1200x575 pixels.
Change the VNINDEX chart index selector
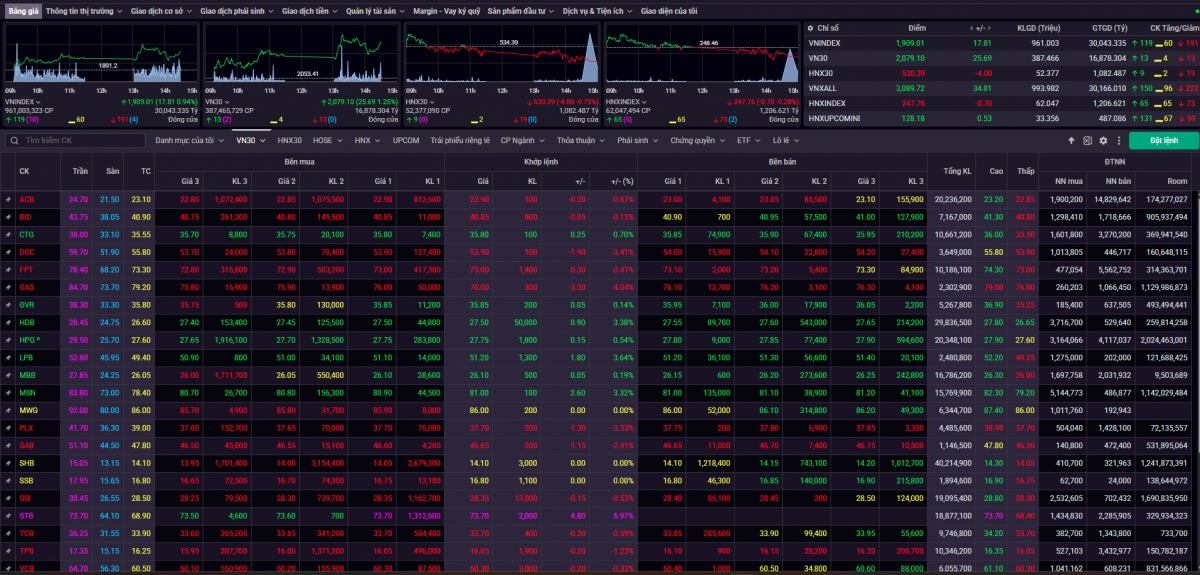click(23, 102)
